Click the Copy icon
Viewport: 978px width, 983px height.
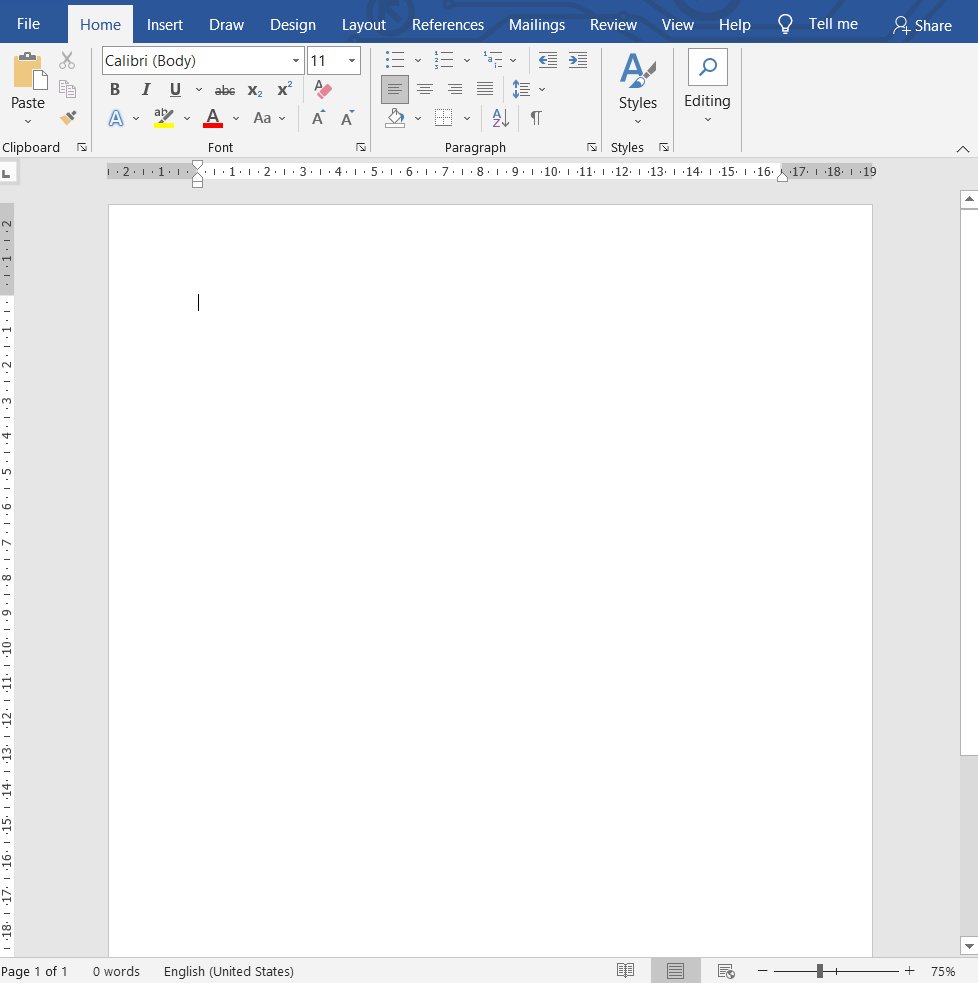(67, 89)
